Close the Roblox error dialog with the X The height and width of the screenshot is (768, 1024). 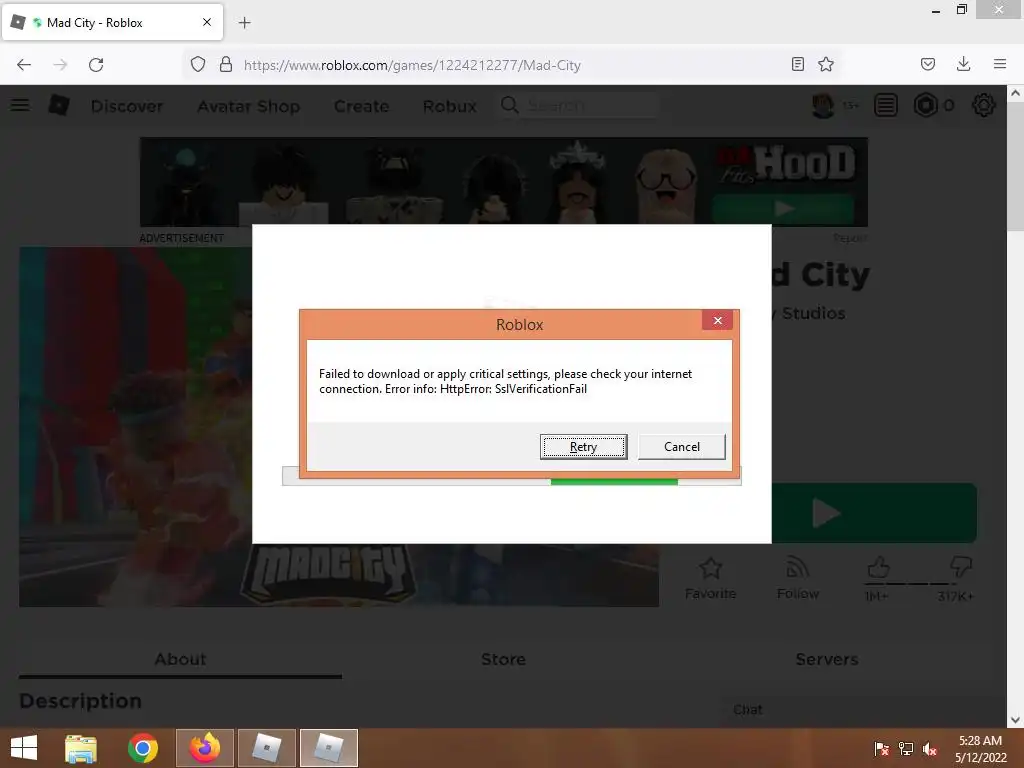(x=717, y=320)
